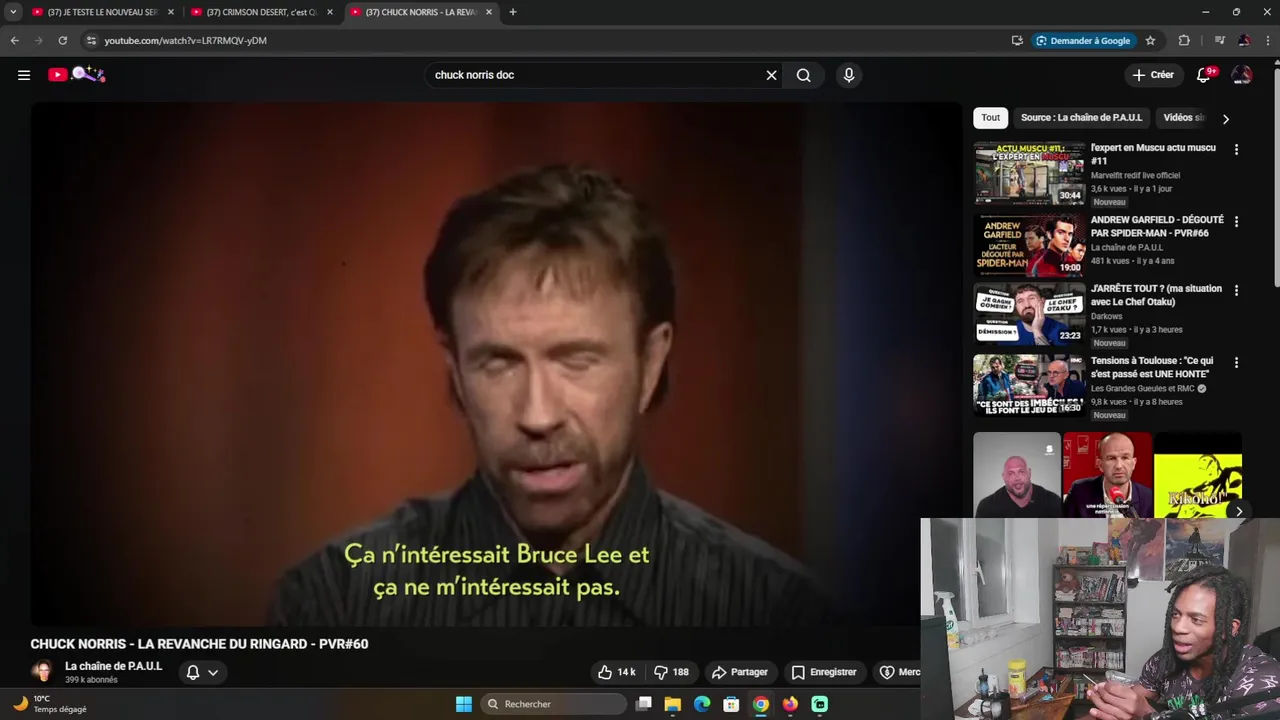Clear the 'chuck norris doc' search text
The height and width of the screenshot is (720, 1280).
771,75
